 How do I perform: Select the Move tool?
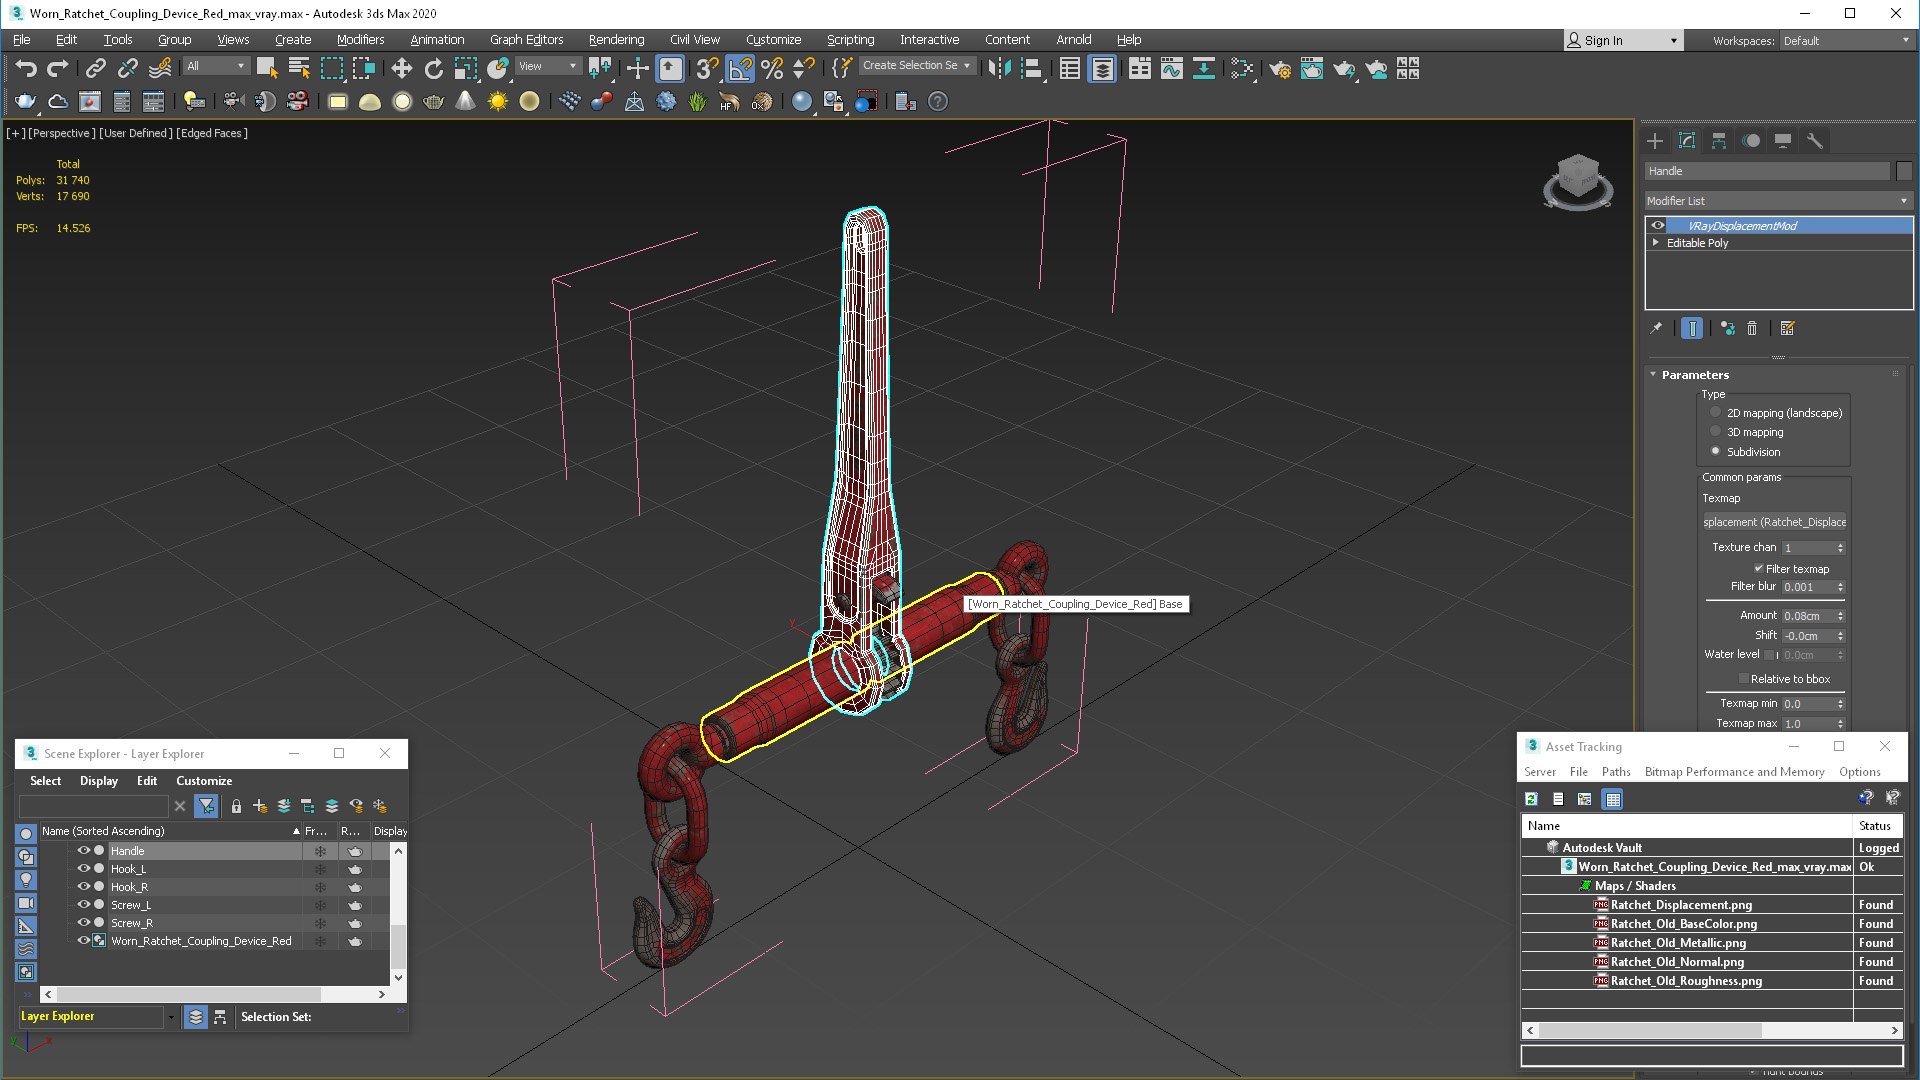click(x=401, y=68)
